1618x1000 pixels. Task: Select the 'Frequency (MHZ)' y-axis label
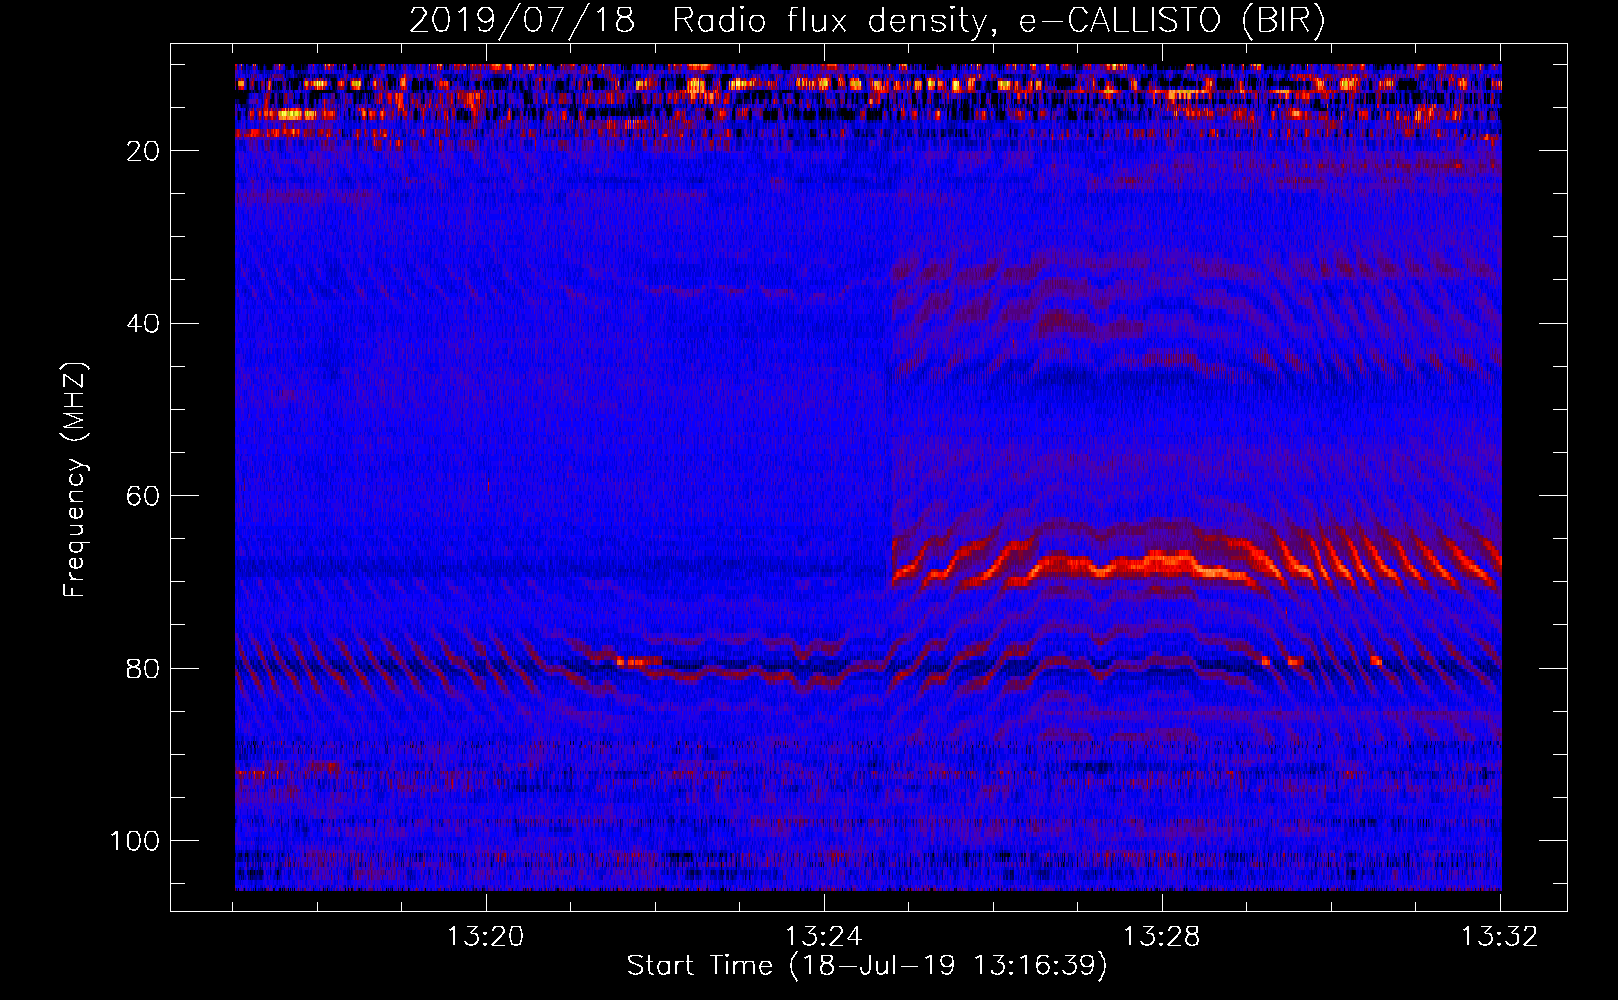click(x=75, y=480)
